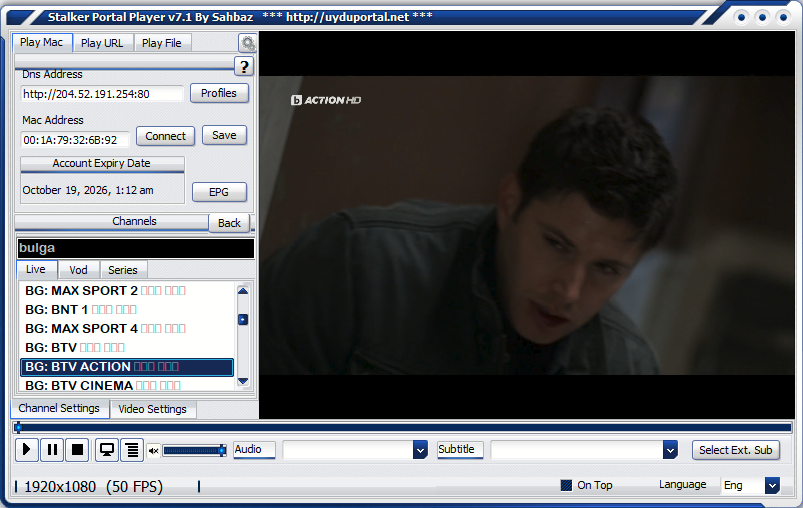The width and height of the screenshot is (803, 508).
Task: Switch to the Play URL tab
Action: pyautogui.click(x=102, y=43)
